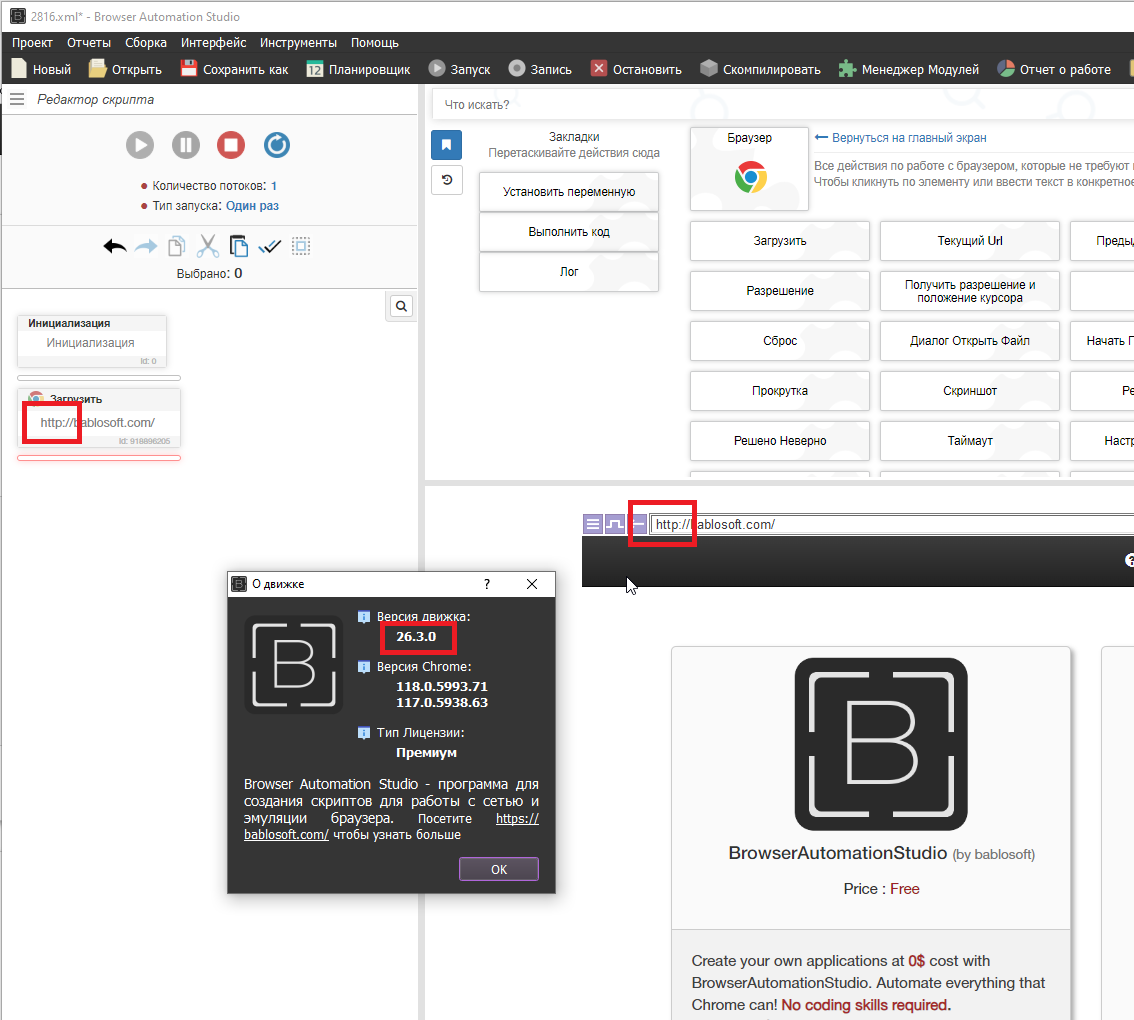Image resolution: width=1134 pixels, height=1020 pixels.
Task: Open the action history icon below bookmarks
Action: click(x=446, y=180)
